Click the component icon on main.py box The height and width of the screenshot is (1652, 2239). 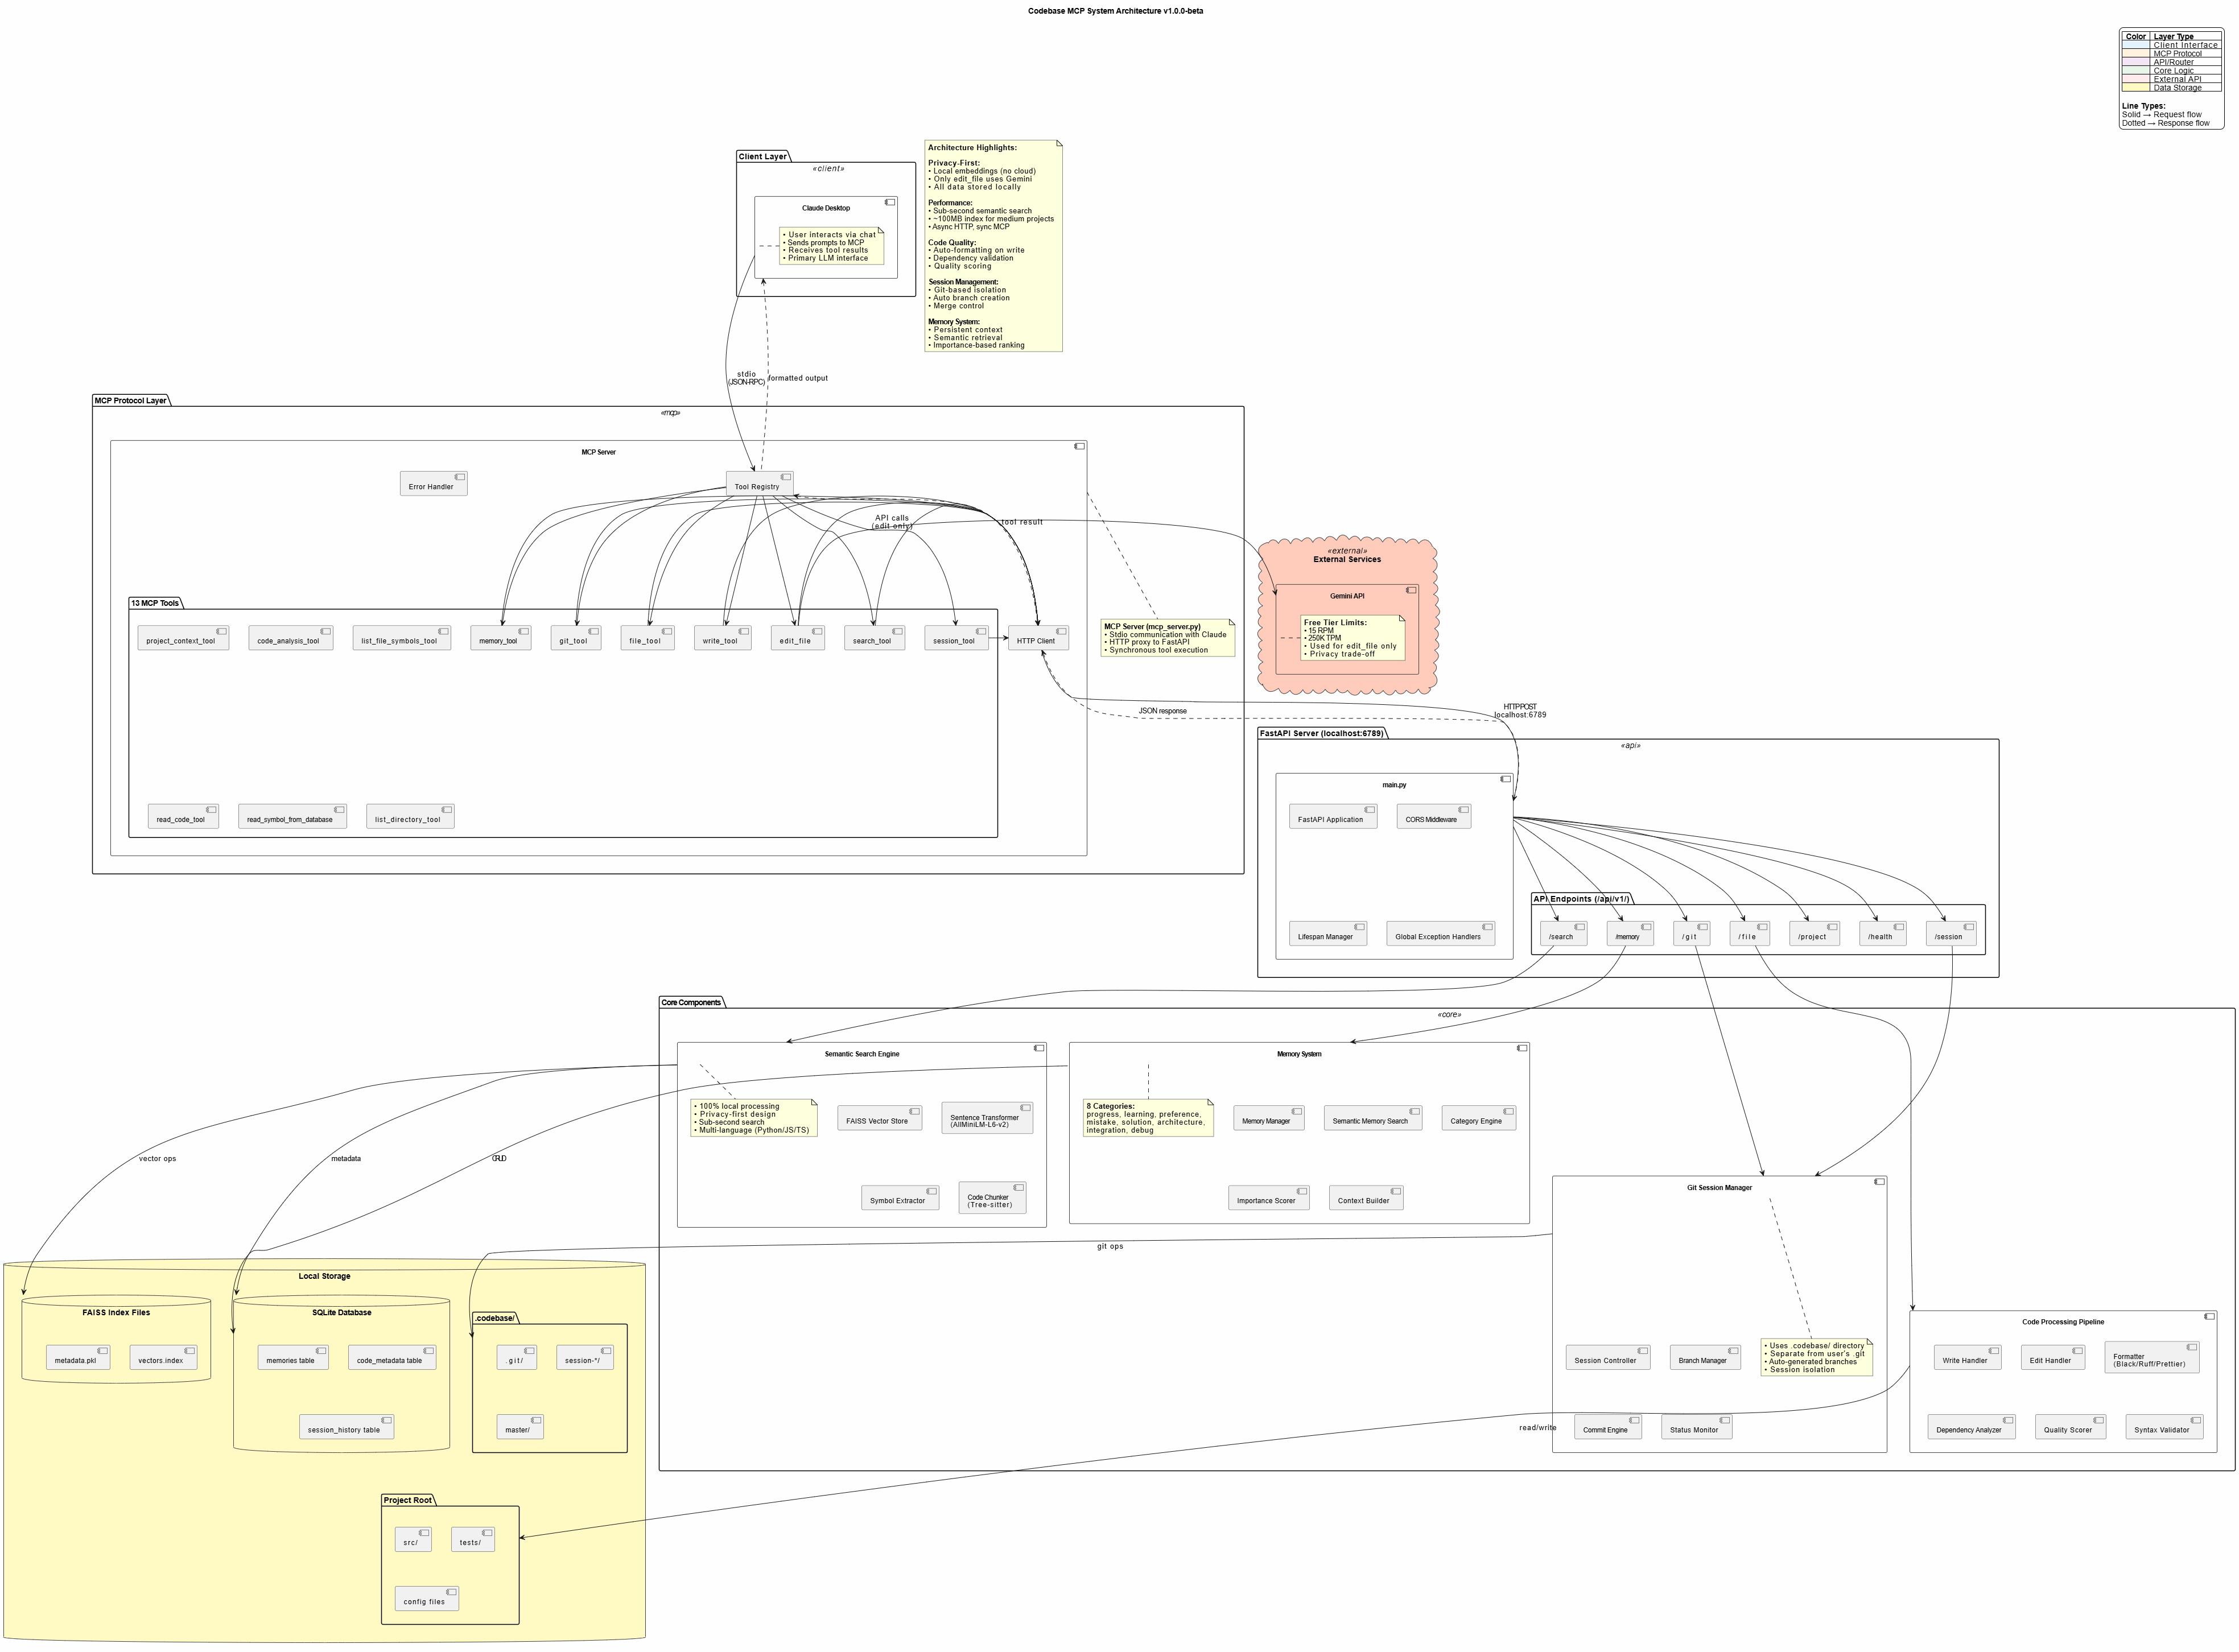(x=1505, y=779)
